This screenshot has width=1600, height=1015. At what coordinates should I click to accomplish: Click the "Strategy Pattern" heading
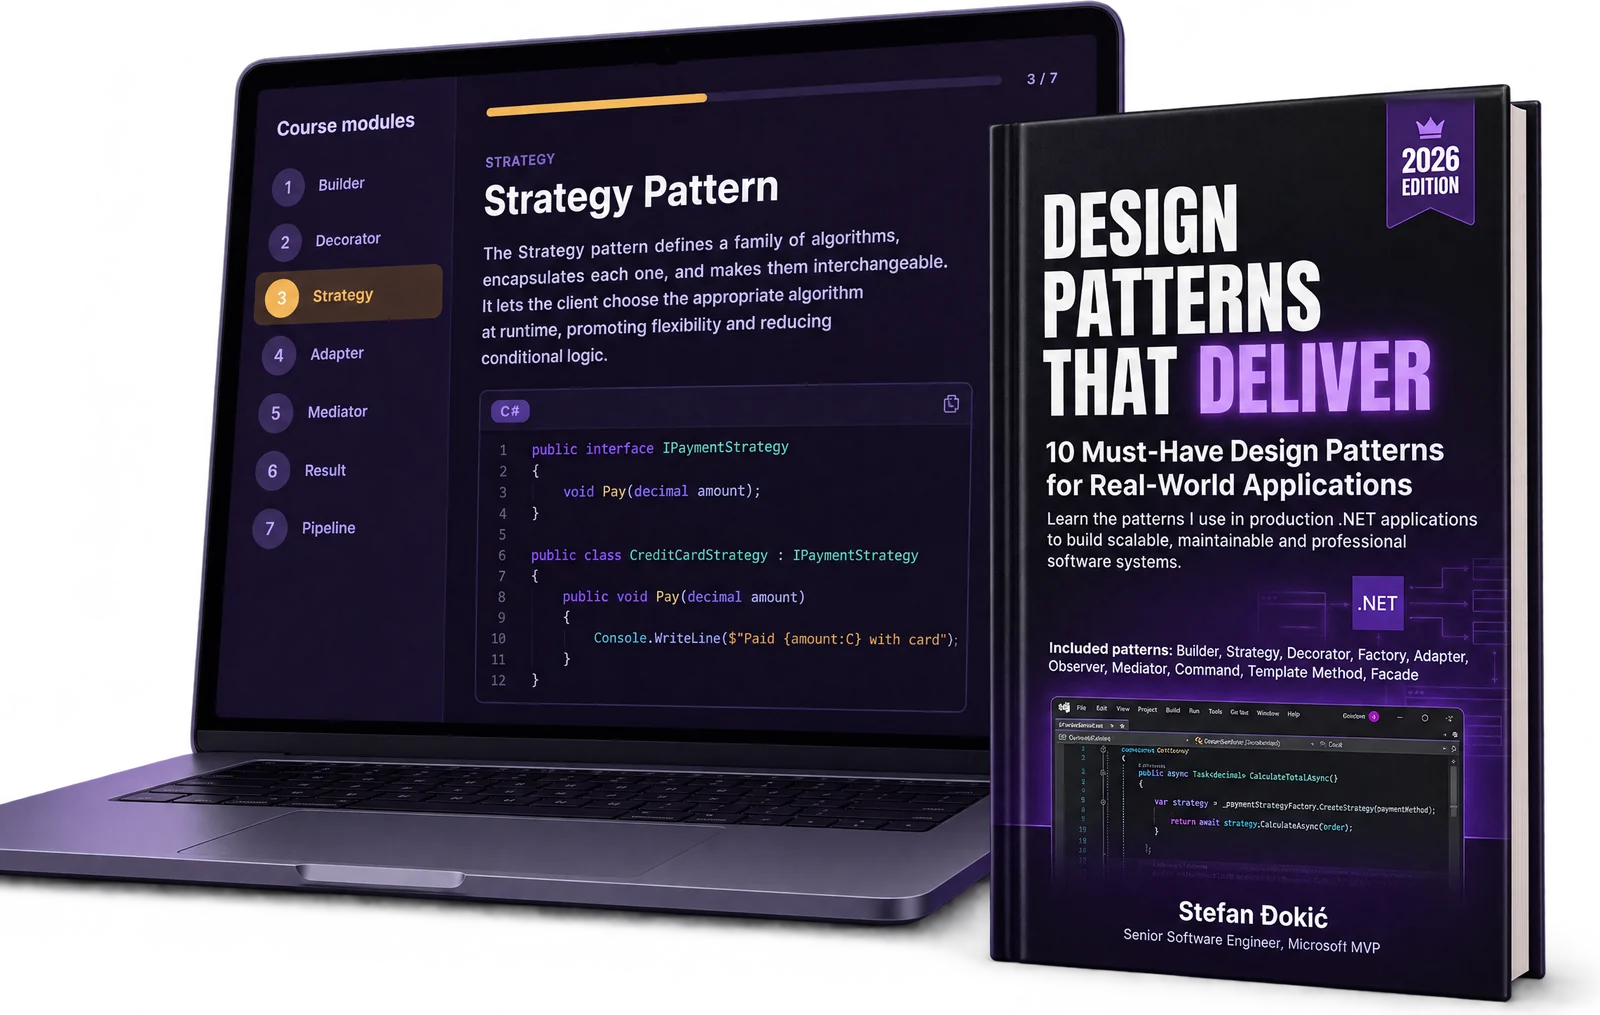tap(631, 194)
